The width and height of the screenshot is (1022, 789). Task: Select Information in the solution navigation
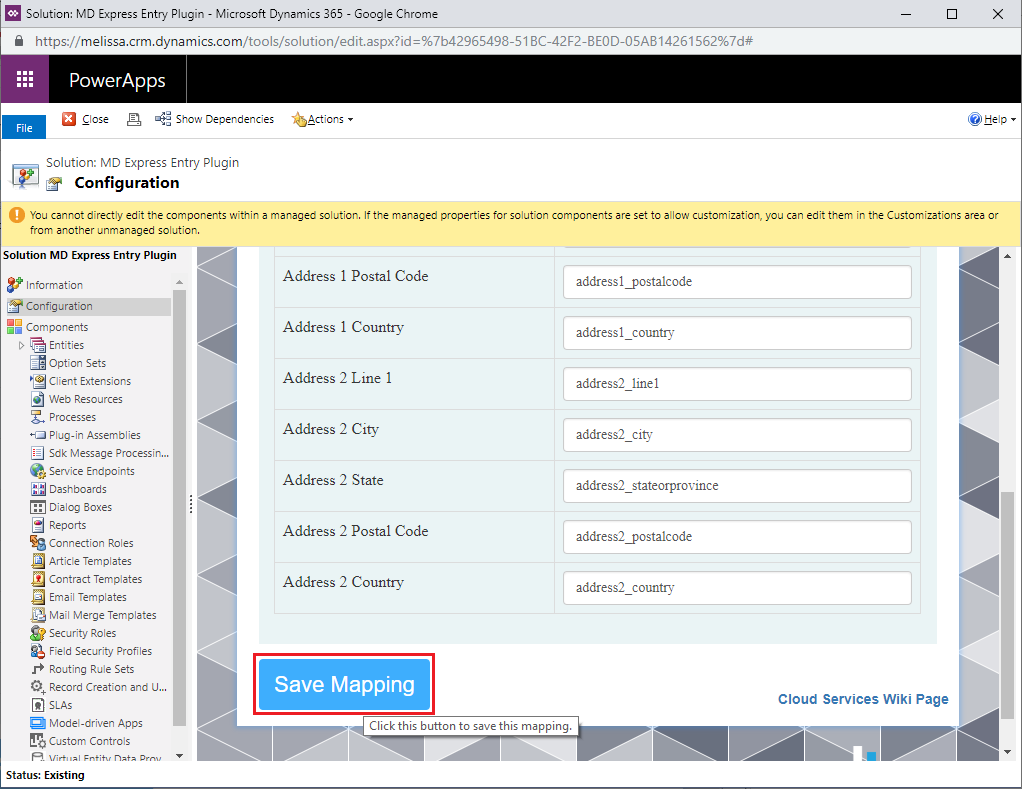[54, 285]
